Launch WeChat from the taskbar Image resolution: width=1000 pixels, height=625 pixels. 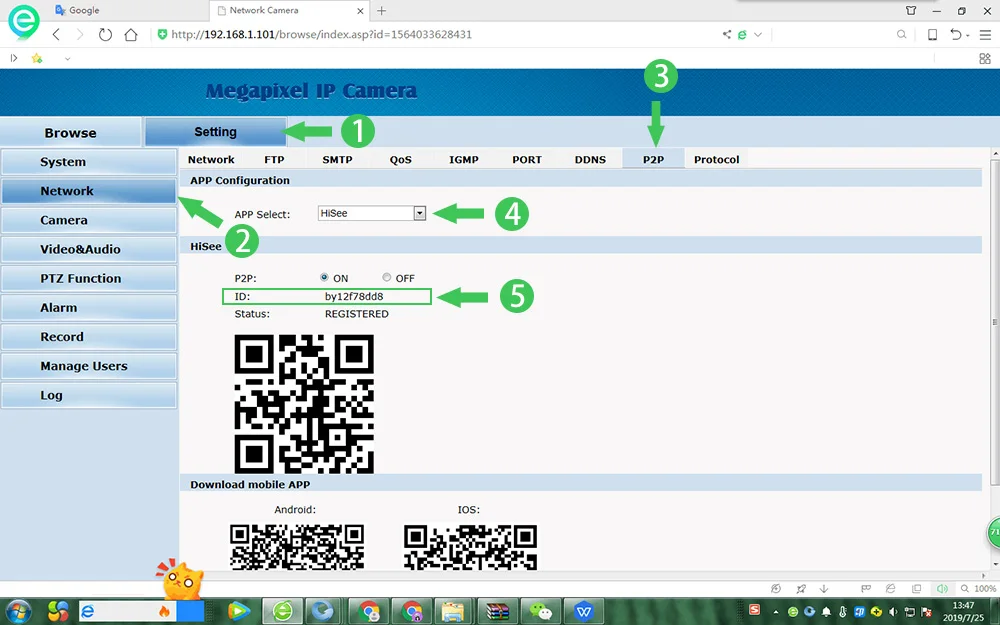click(541, 612)
